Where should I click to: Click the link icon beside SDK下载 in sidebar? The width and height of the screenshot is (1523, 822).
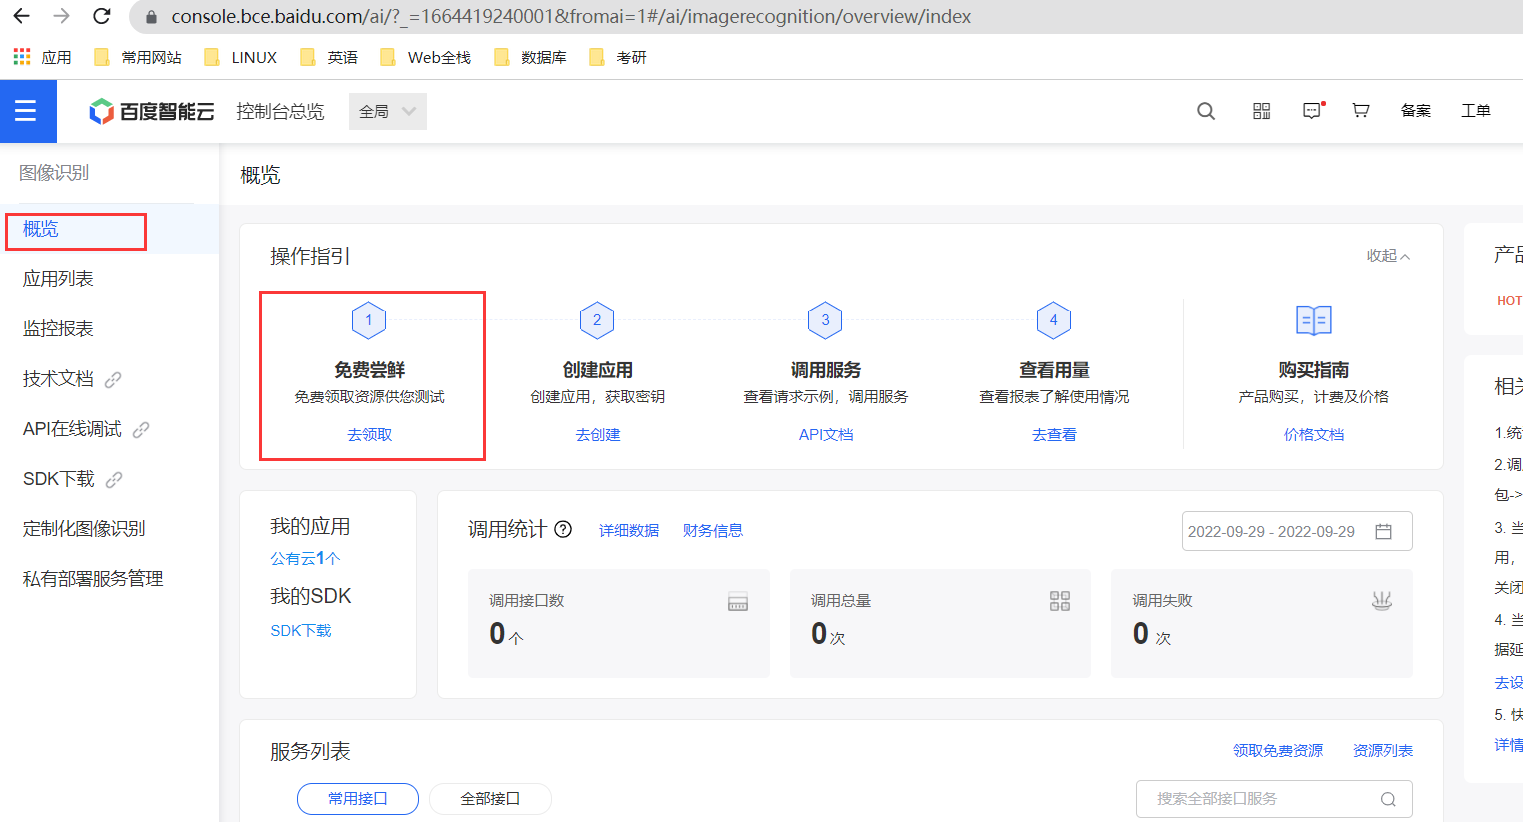114,479
